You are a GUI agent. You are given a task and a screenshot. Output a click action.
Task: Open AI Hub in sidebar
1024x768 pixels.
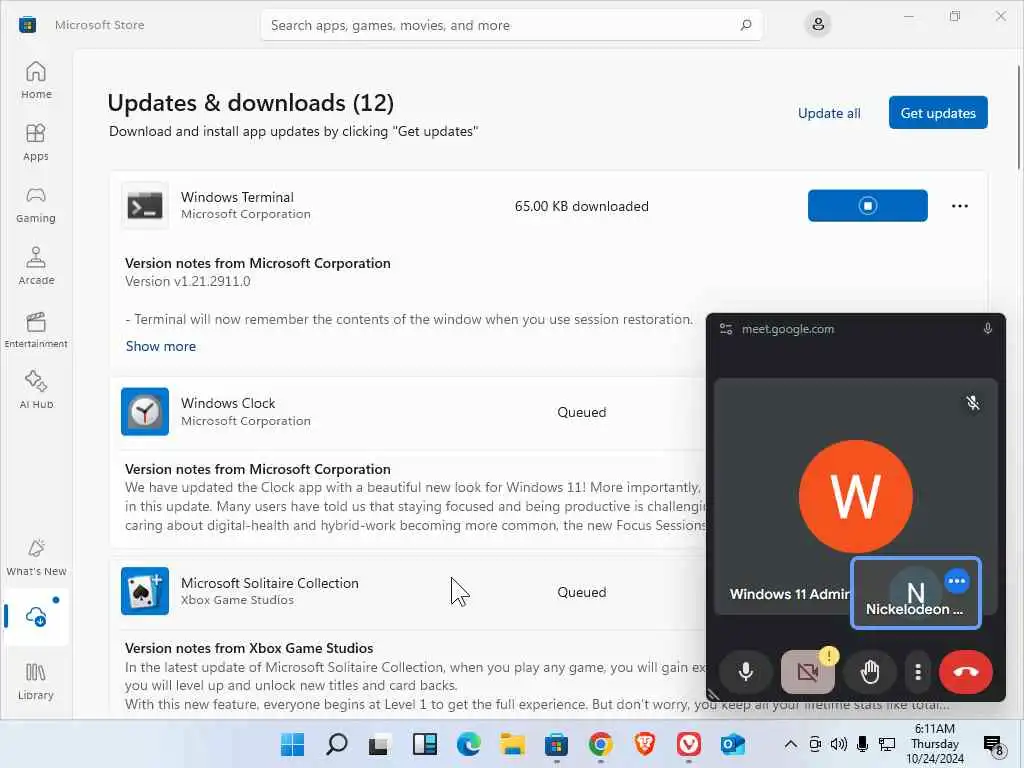tap(36, 390)
